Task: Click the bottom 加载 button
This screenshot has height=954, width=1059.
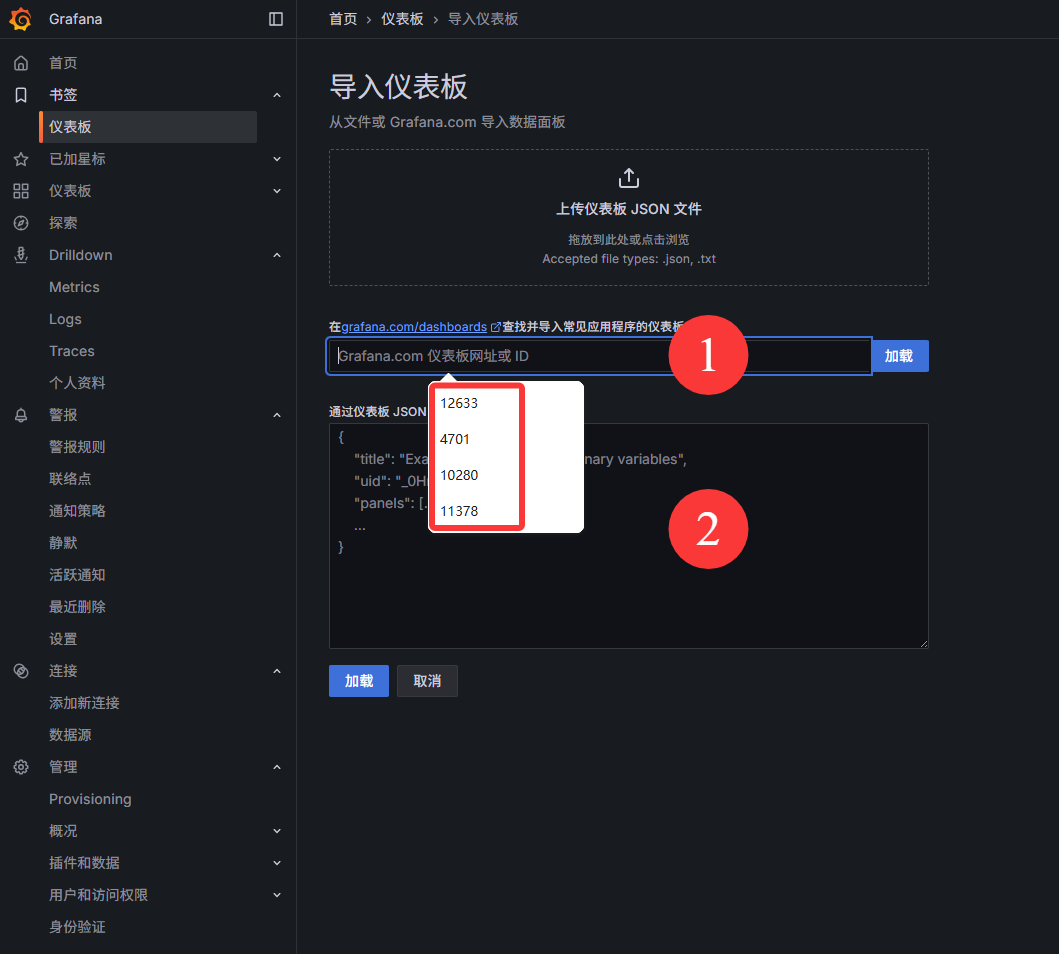Action: pos(359,681)
